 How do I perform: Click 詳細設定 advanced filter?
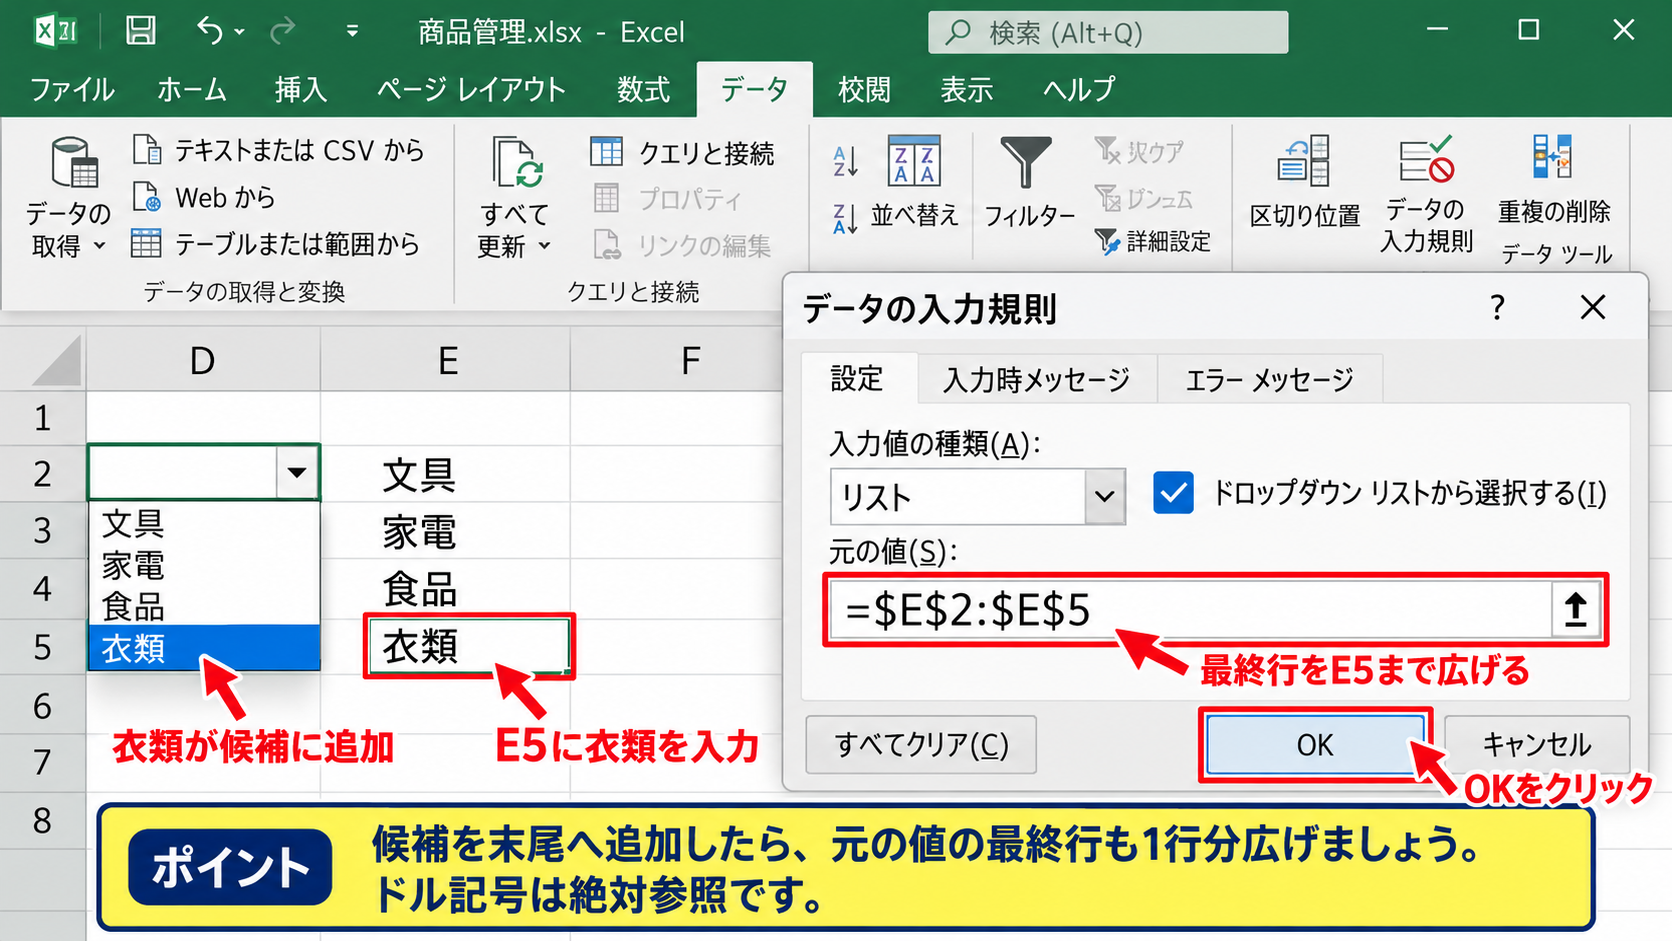pos(1153,241)
